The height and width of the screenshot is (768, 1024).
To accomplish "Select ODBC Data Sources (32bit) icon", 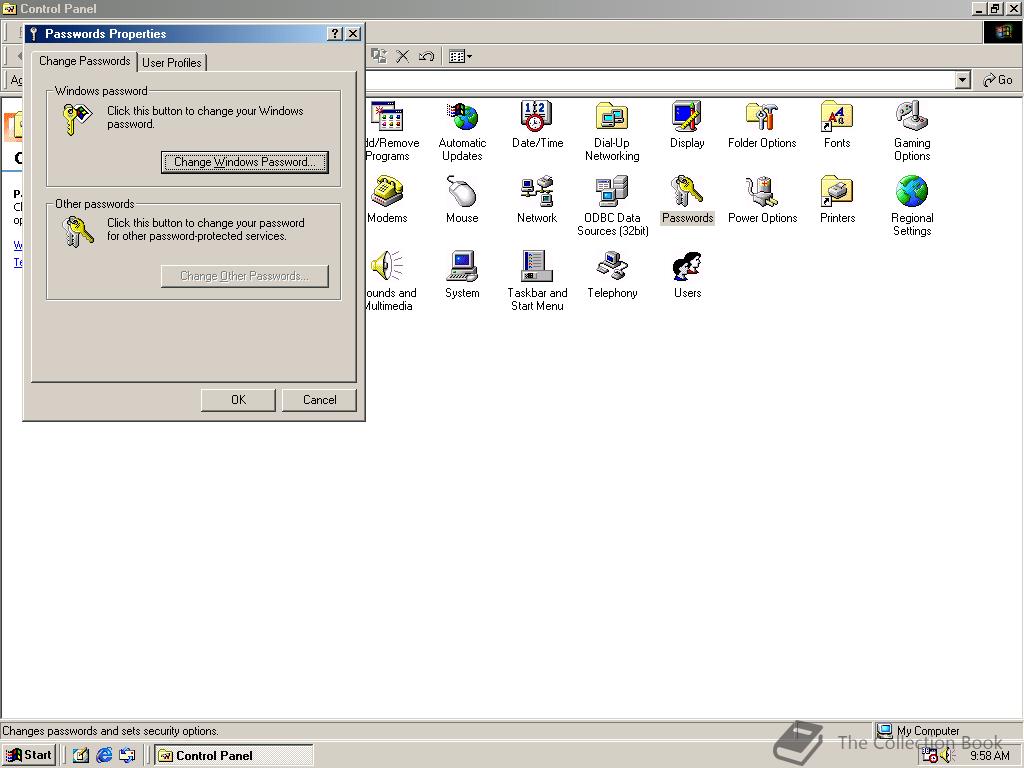I will 612,192.
